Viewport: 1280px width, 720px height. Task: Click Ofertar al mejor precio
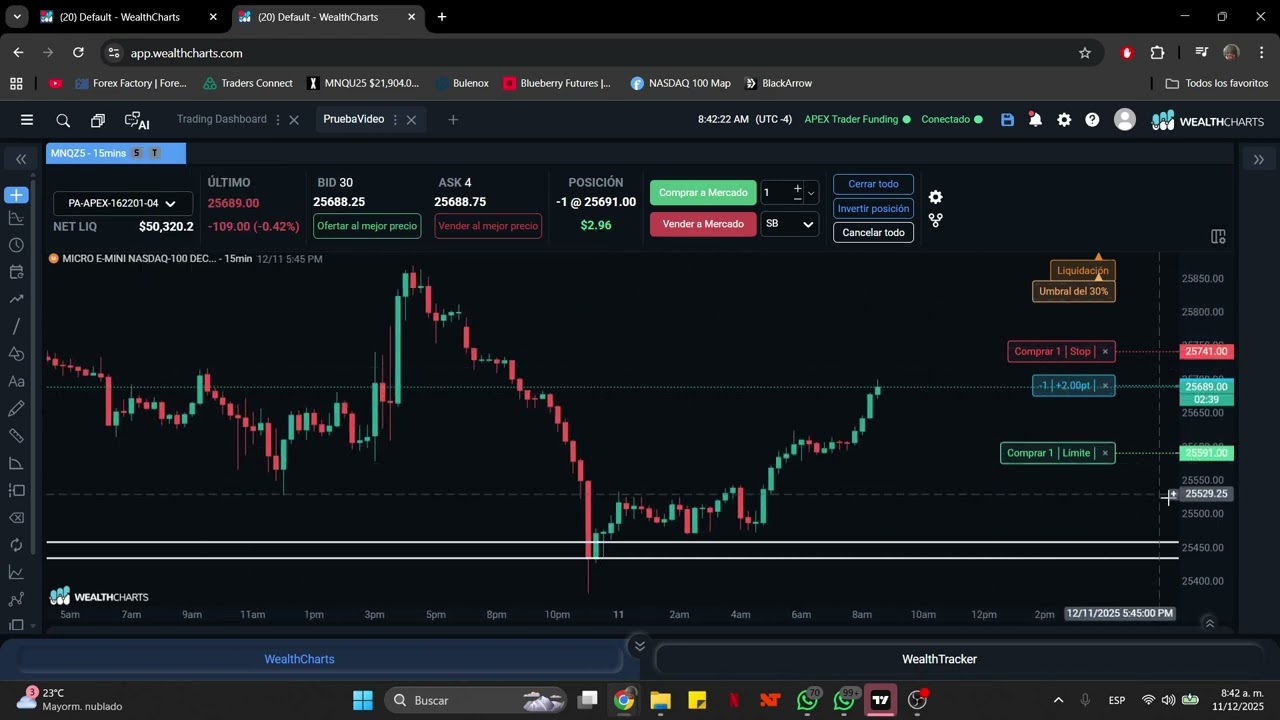point(367,226)
